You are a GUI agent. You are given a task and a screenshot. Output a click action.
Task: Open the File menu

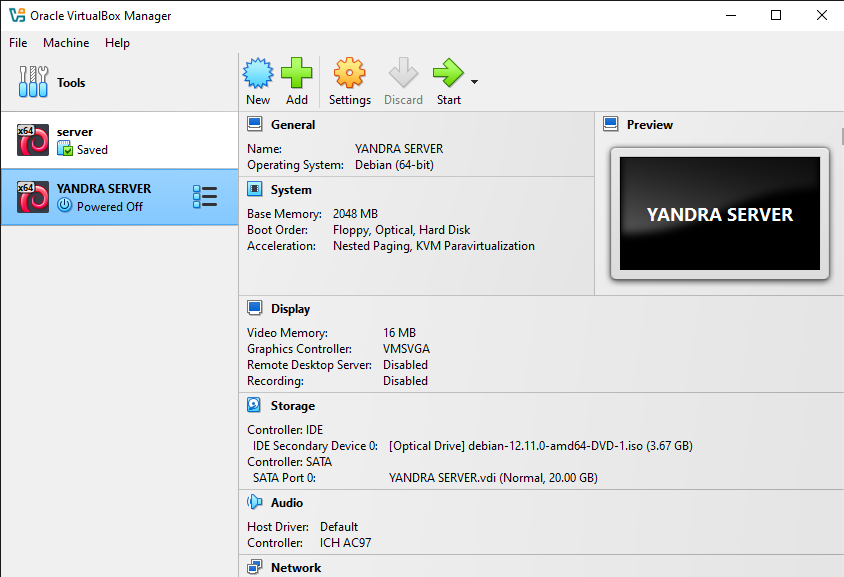click(x=18, y=43)
